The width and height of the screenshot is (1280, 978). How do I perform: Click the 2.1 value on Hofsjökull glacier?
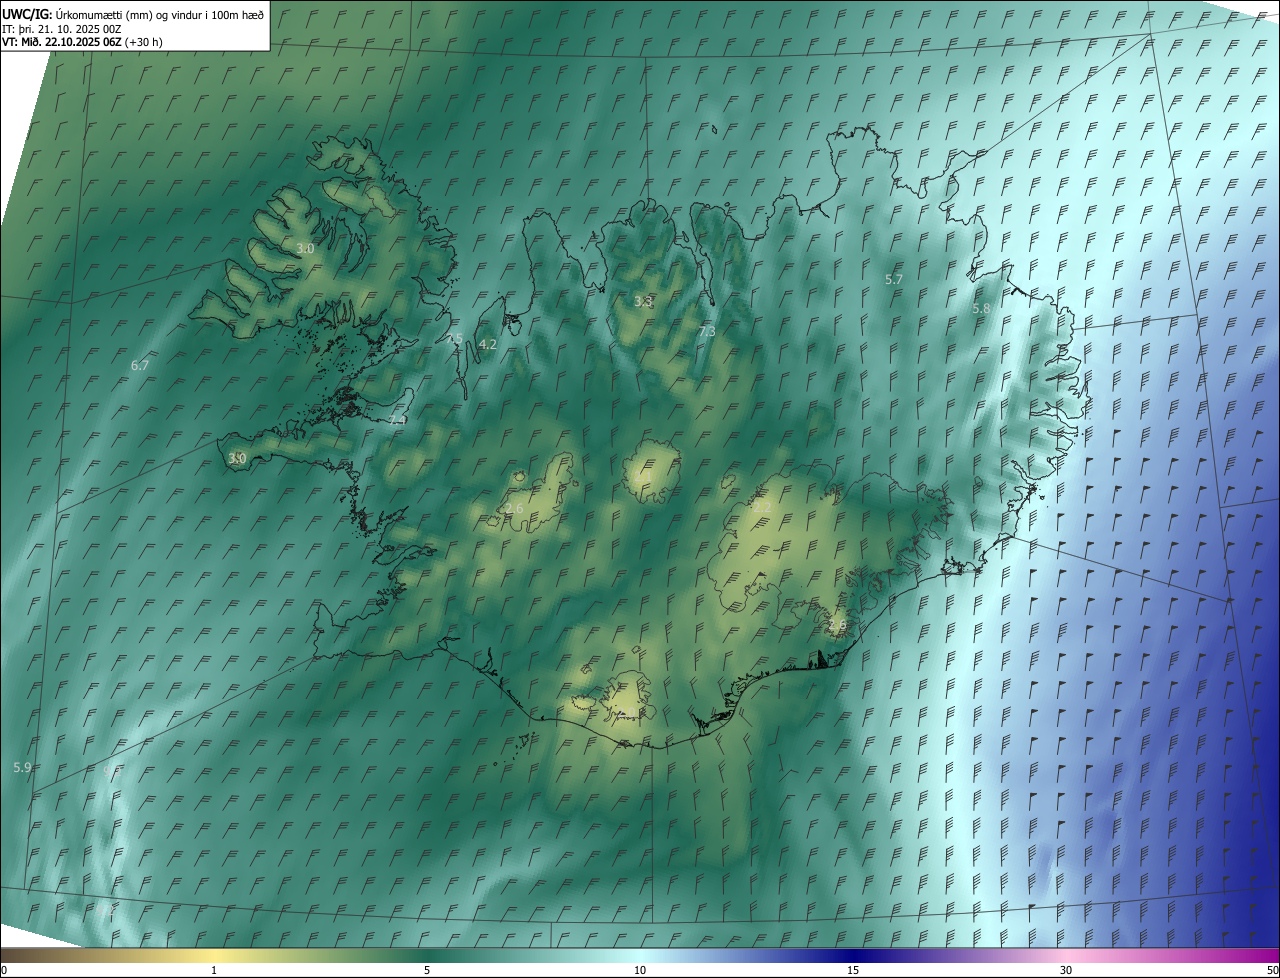pyautogui.click(x=642, y=479)
